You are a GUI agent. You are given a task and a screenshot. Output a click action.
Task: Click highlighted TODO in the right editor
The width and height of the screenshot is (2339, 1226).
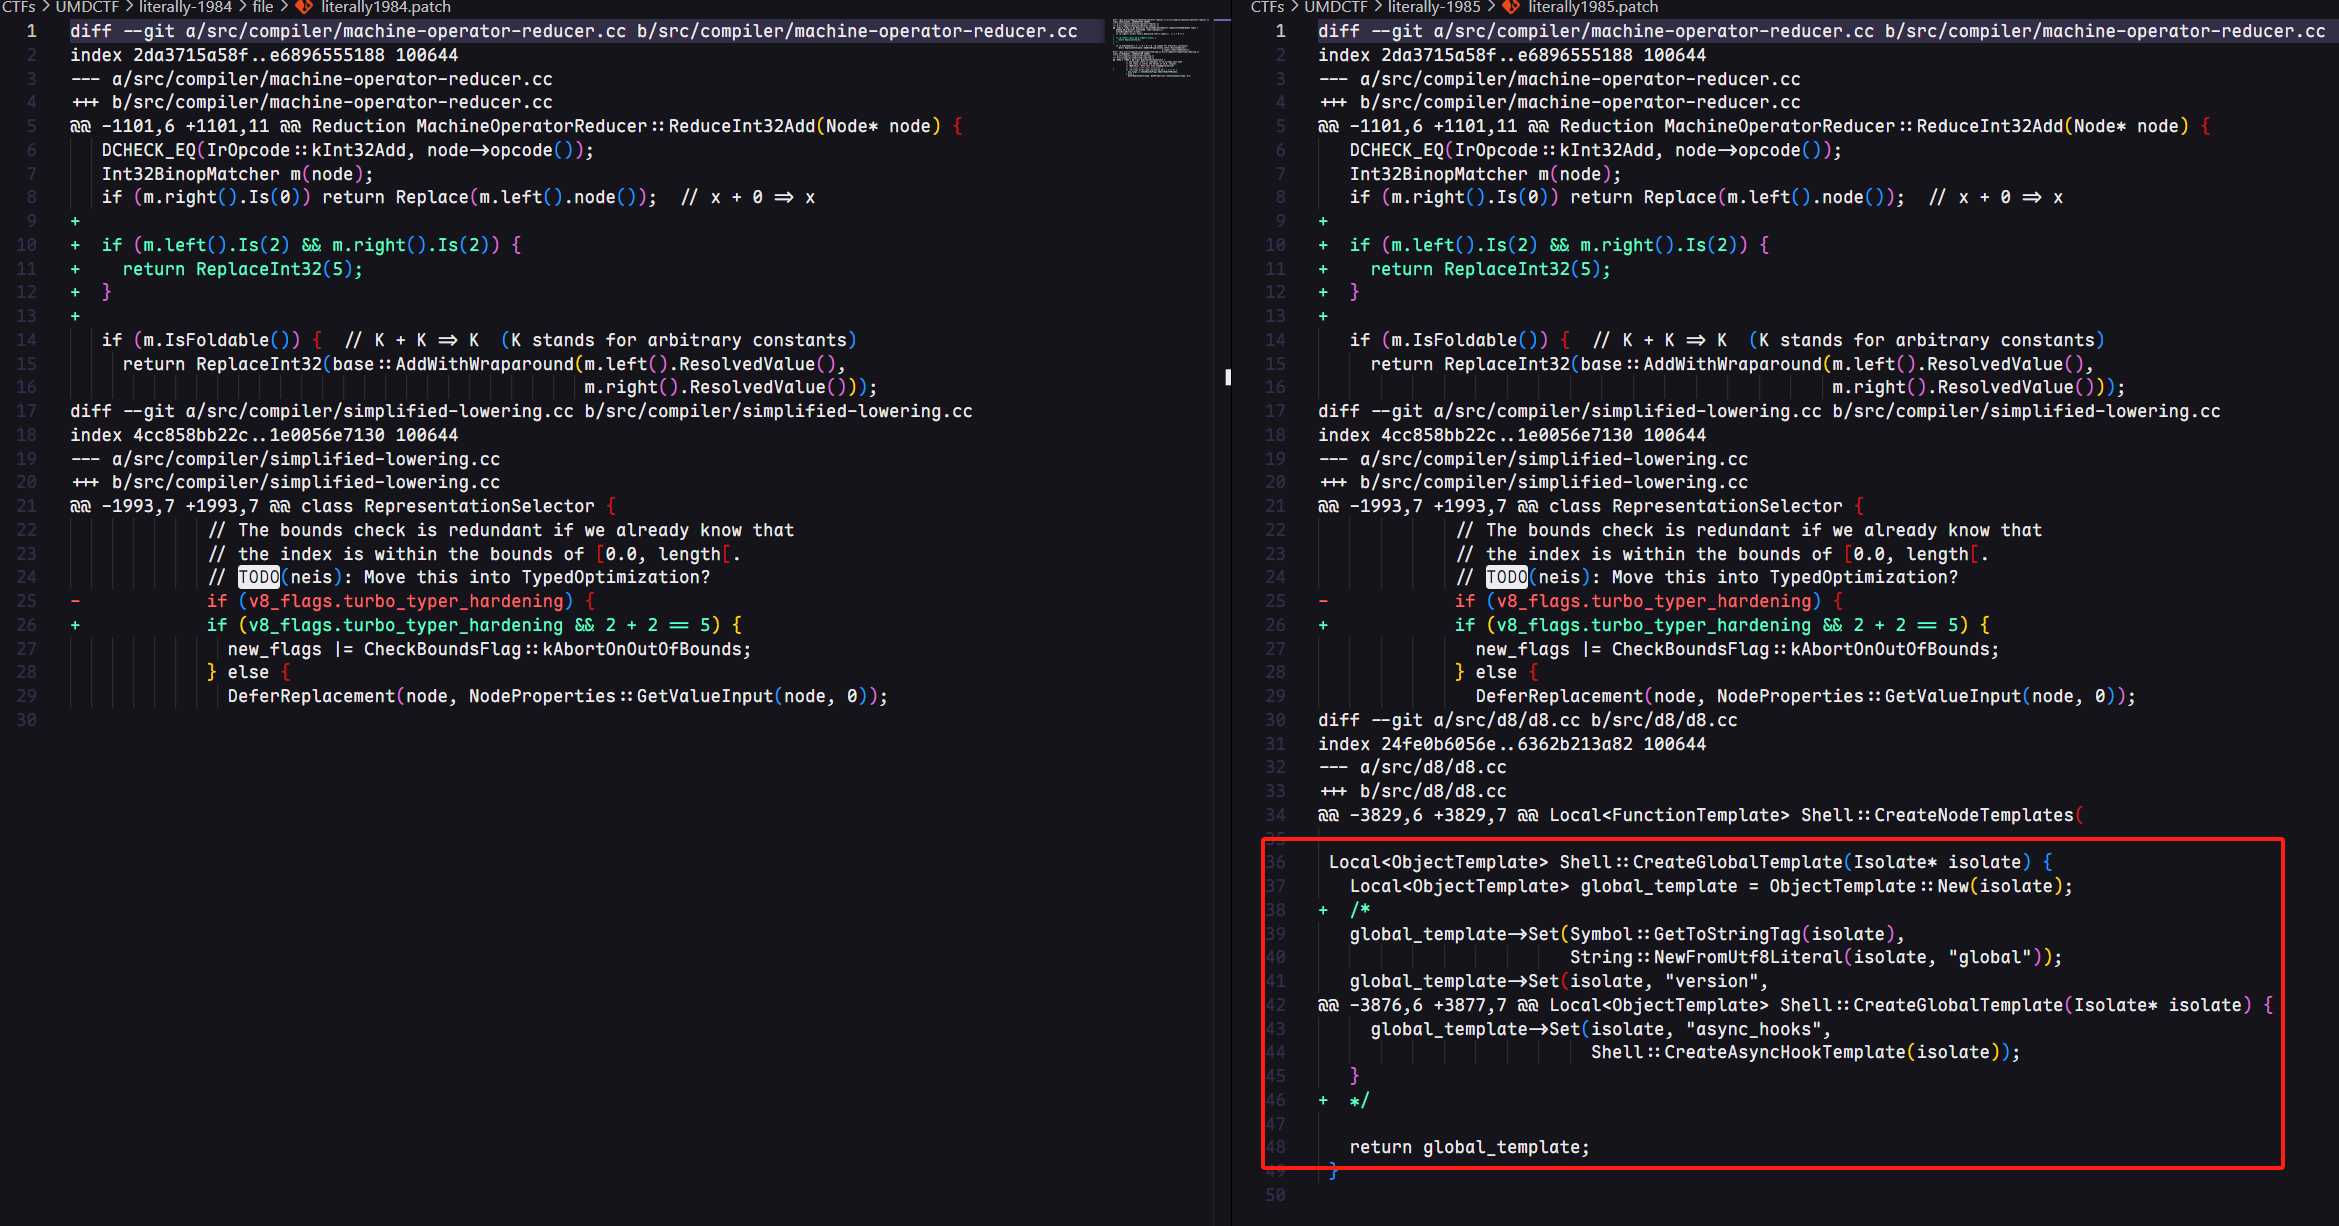pos(1507,577)
